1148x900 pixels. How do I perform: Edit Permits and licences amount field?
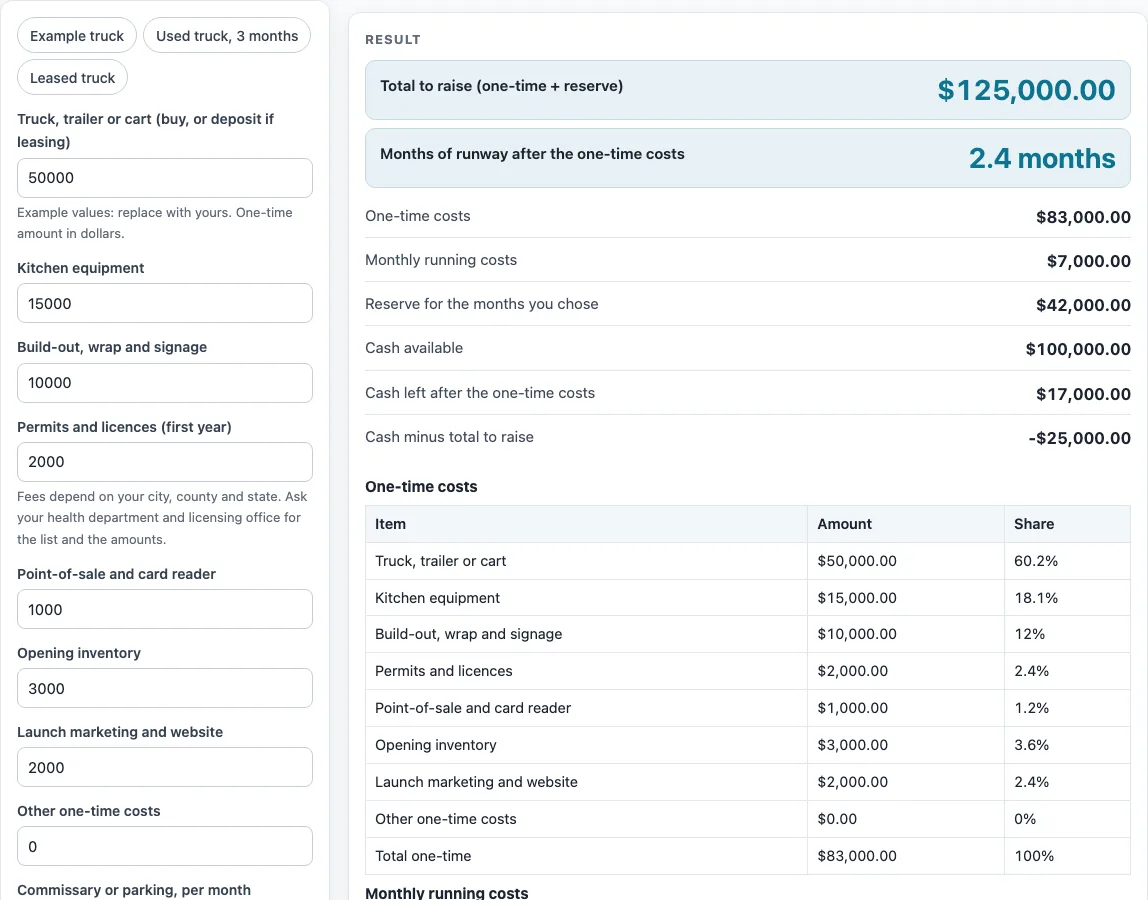tap(165, 462)
